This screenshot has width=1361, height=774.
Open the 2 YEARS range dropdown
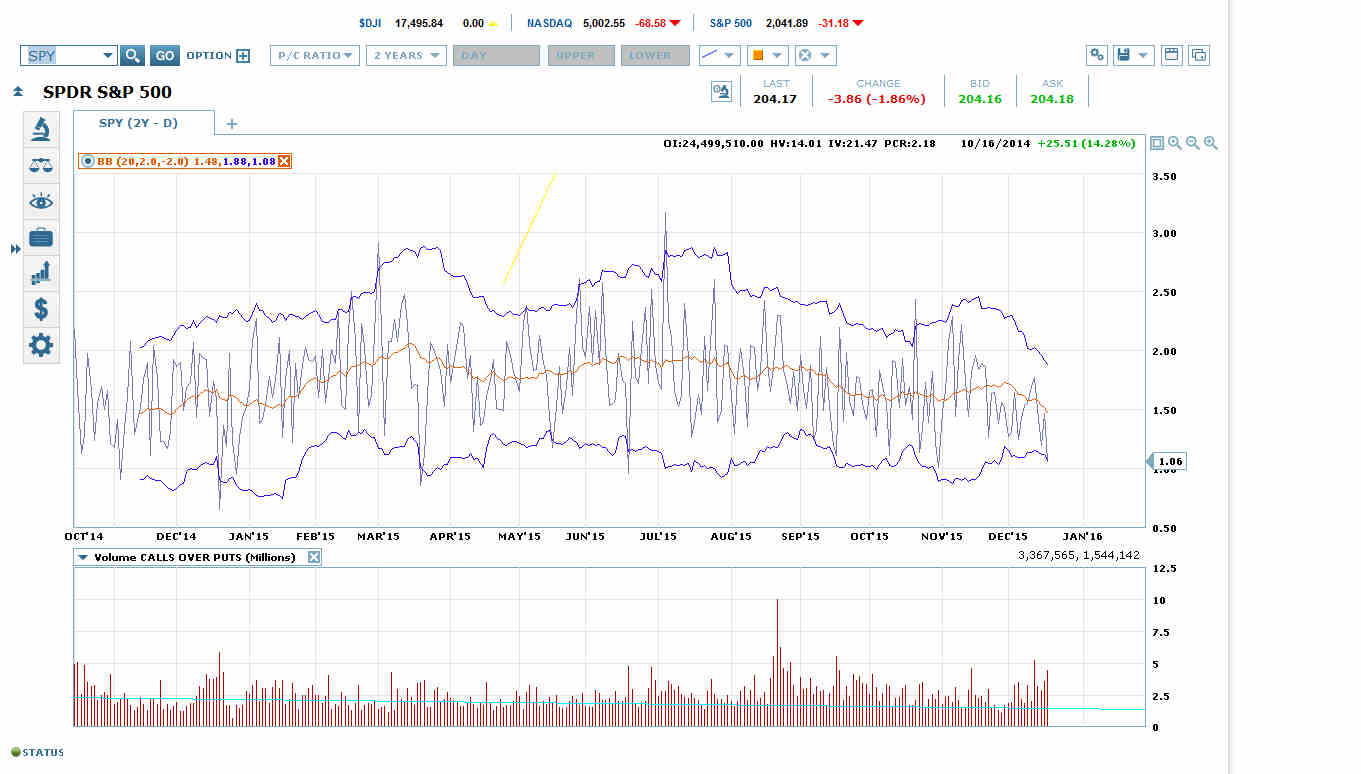(x=406, y=56)
